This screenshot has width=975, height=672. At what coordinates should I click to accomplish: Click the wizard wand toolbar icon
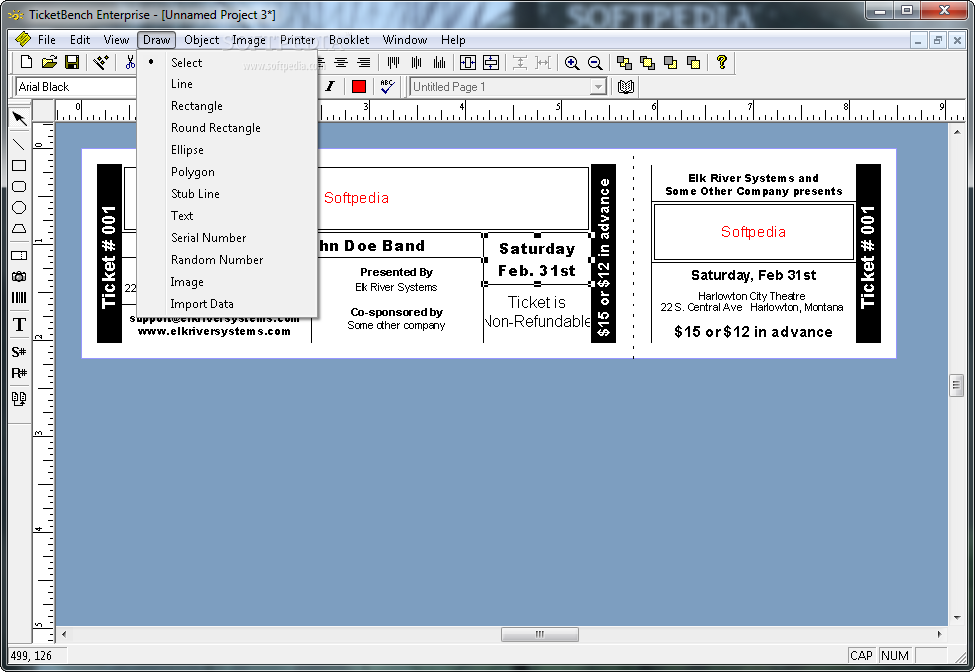coord(101,62)
